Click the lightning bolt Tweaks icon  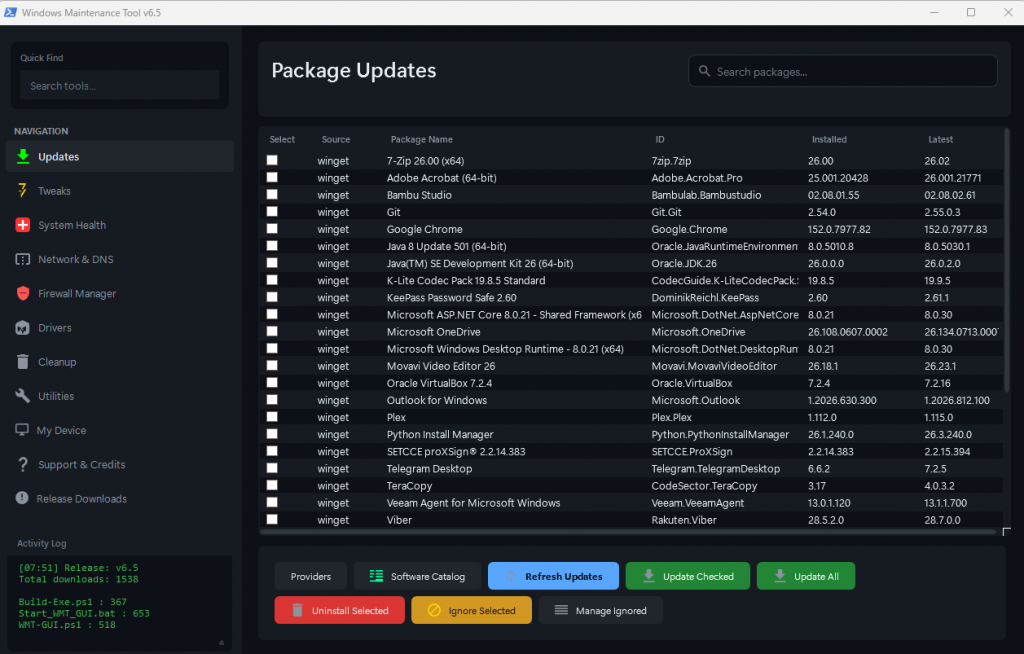coord(23,190)
